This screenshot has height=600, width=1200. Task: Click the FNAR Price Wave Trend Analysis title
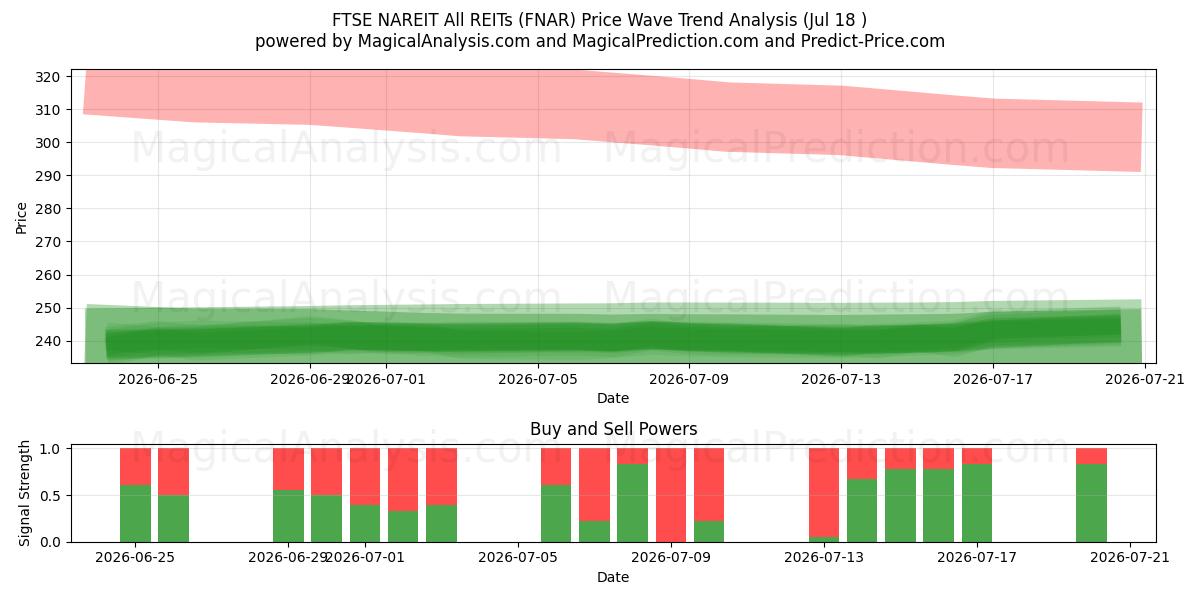pos(600,20)
